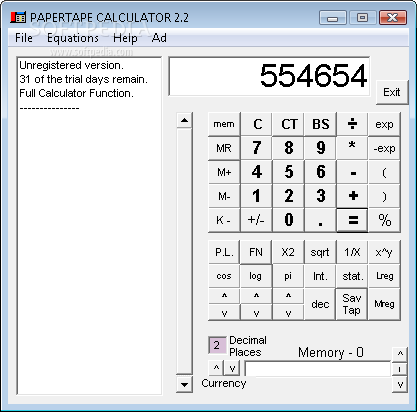Click the x^y power button
The width and height of the screenshot is (417, 412).
coord(384,252)
